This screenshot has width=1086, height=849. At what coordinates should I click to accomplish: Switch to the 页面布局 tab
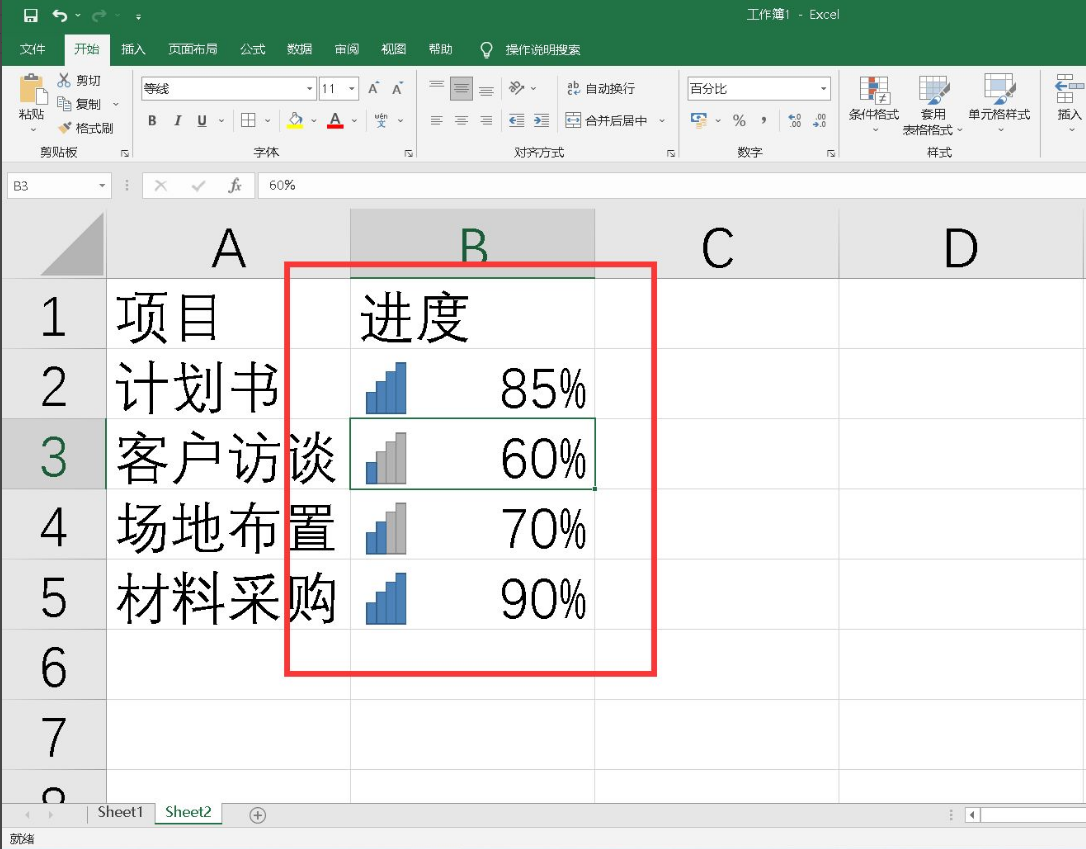pyautogui.click(x=193, y=49)
